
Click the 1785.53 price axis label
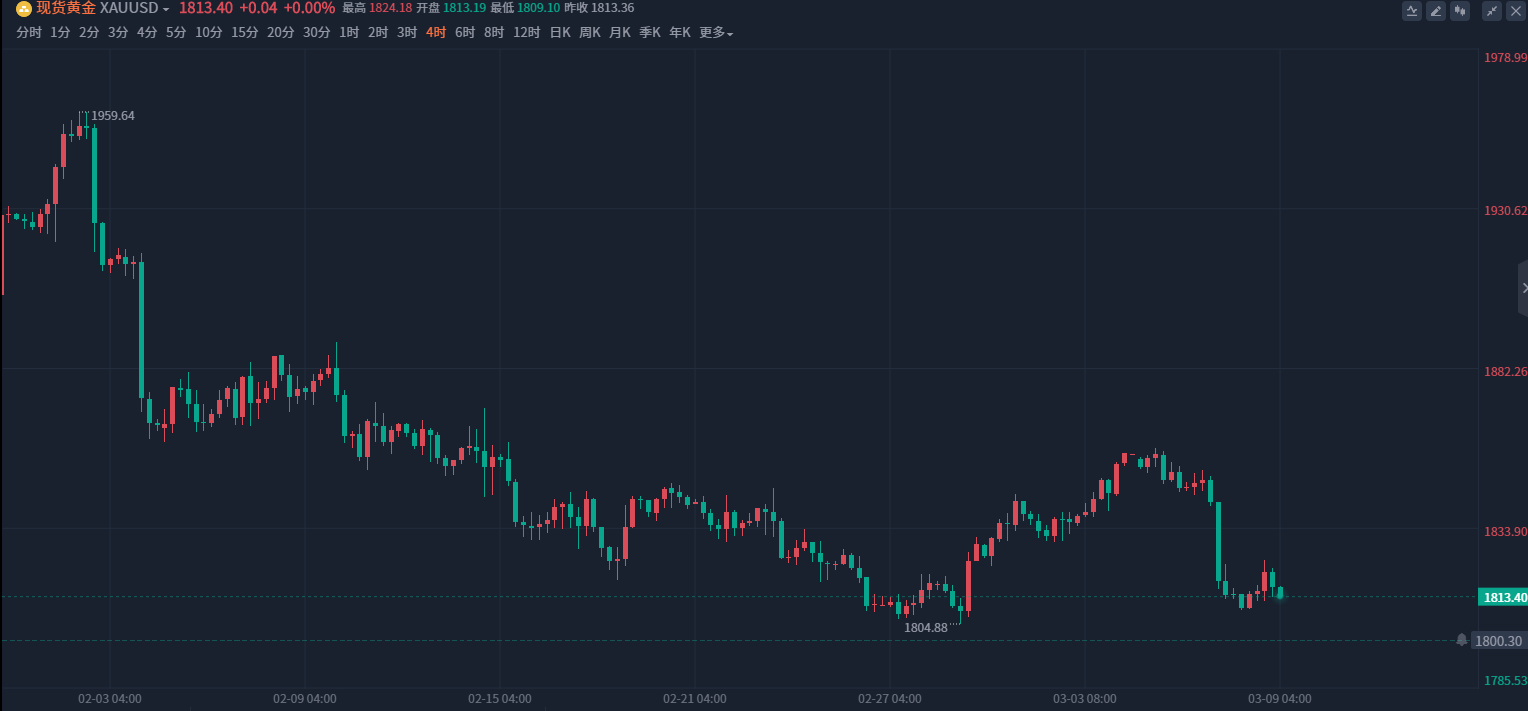1505,681
